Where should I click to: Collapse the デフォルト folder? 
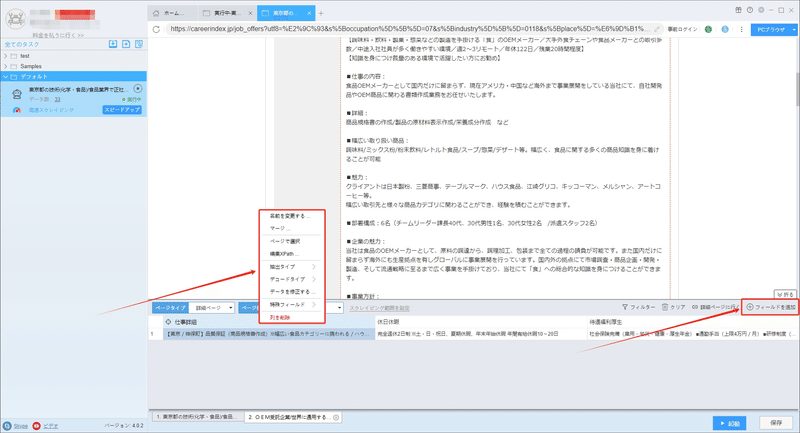(6, 77)
